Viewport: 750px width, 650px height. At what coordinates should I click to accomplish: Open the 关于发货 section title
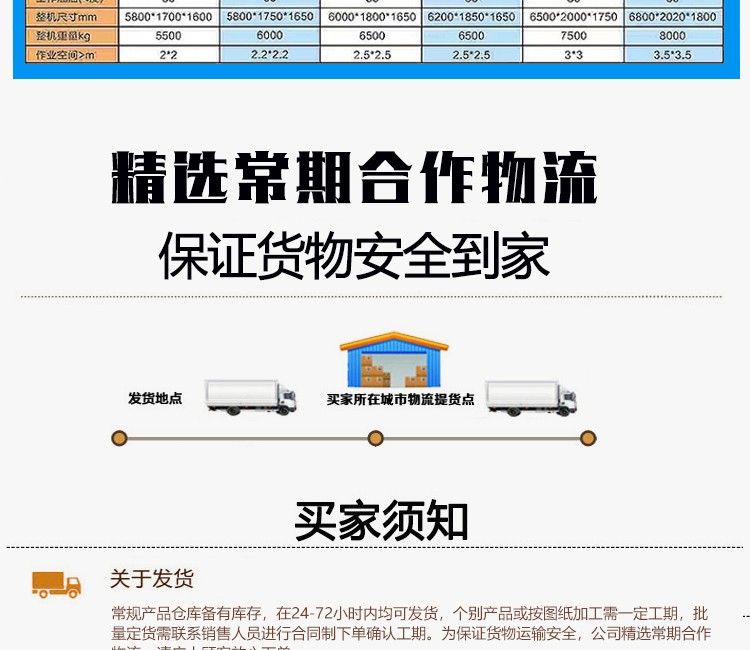[x=152, y=579]
